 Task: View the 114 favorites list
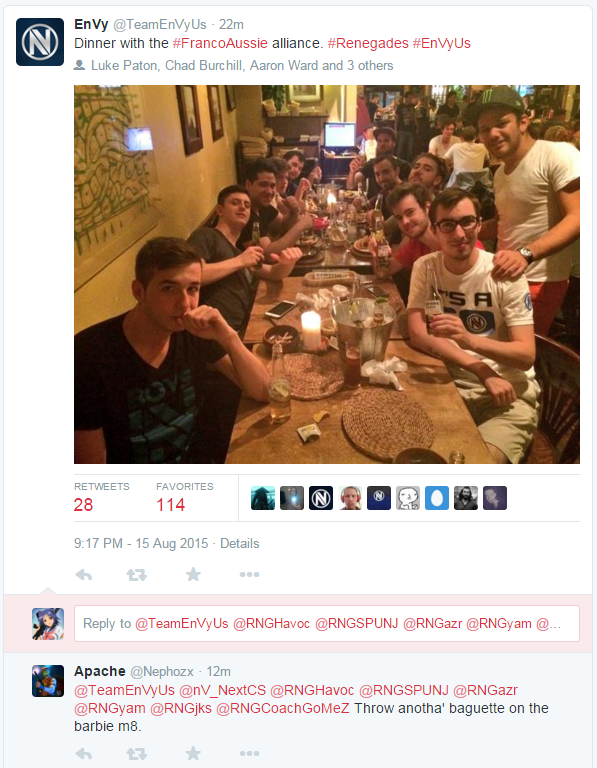[185, 497]
